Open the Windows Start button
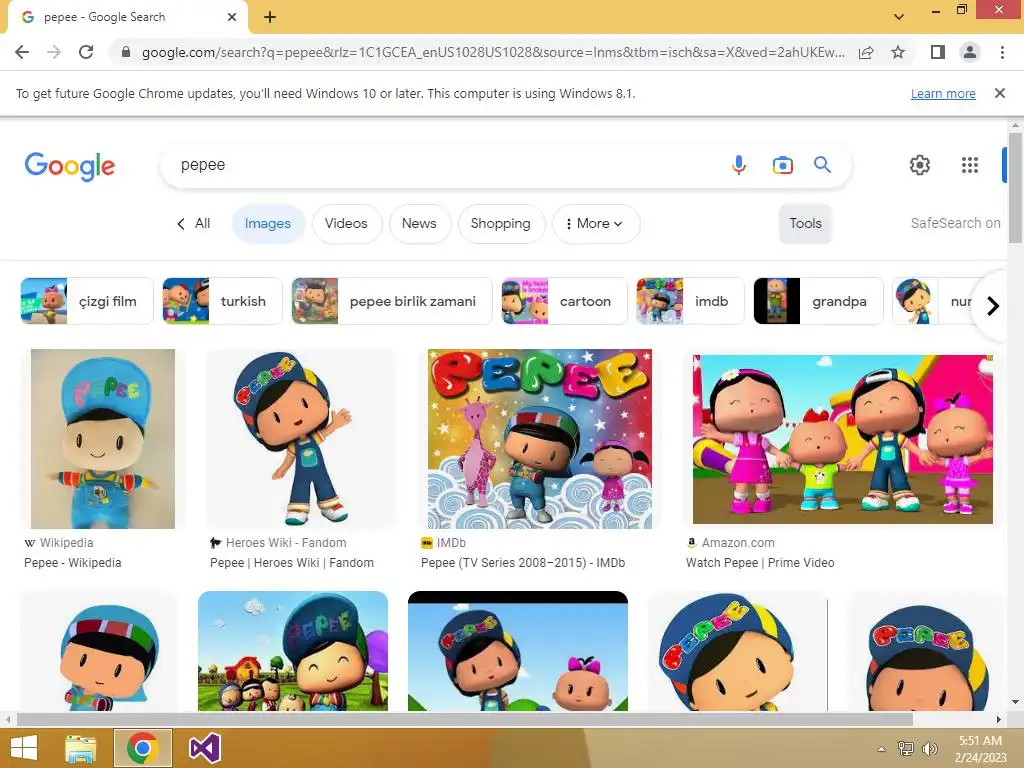 tap(24, 748)
